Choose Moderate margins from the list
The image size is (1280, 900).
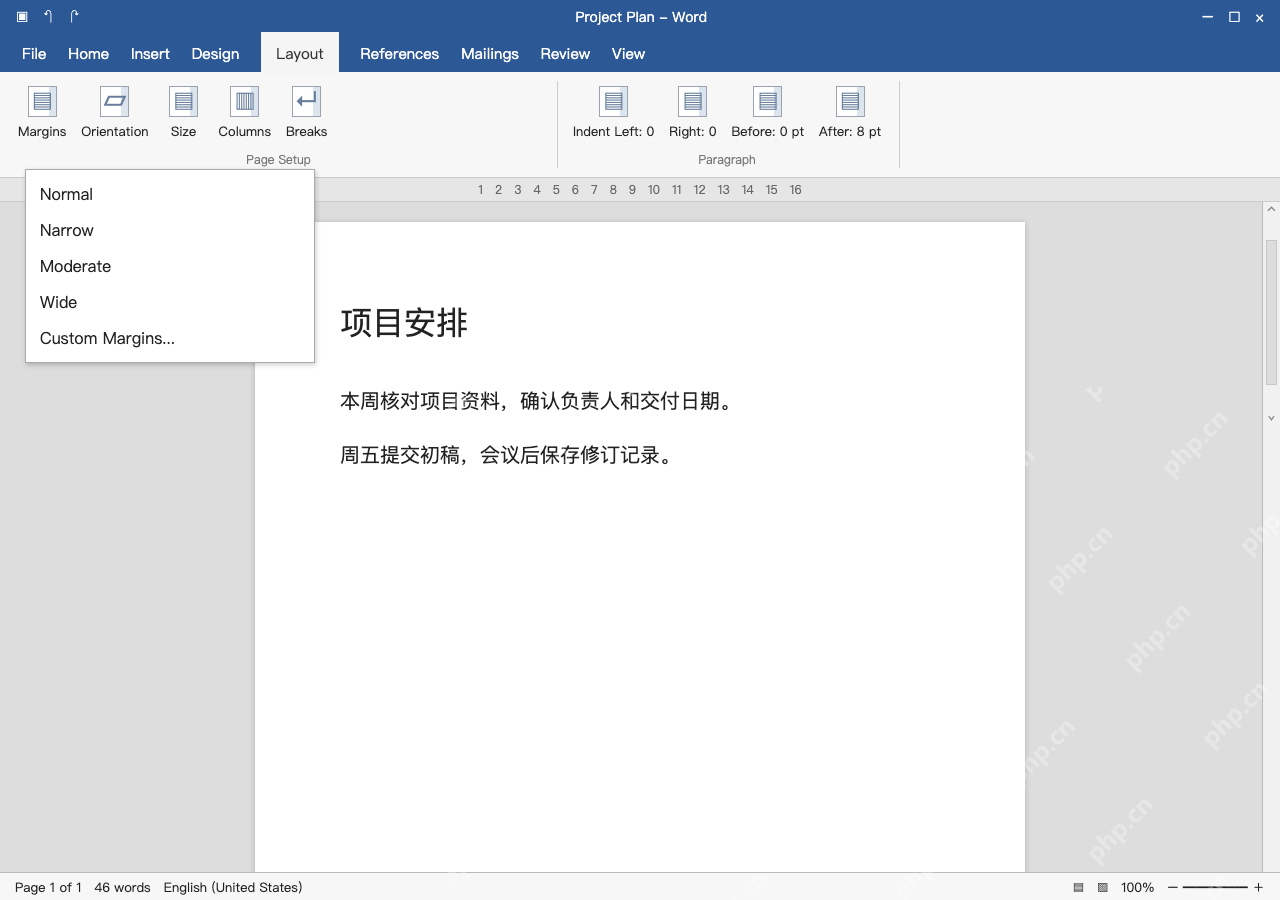coord(170,266)
